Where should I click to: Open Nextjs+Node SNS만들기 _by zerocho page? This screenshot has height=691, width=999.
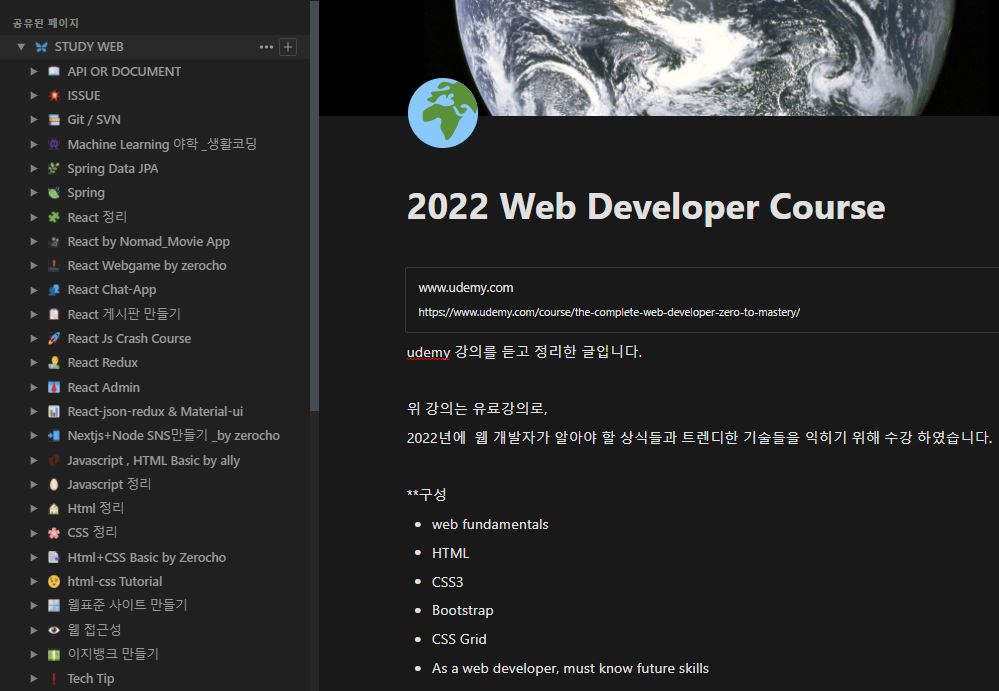pyautogui.click(x=173, y=436)
